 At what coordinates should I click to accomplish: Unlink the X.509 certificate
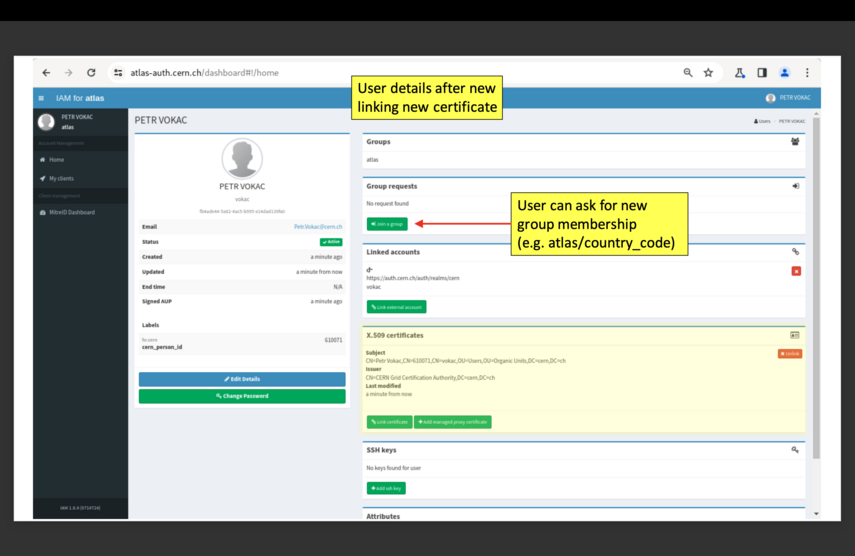(790, 354)
